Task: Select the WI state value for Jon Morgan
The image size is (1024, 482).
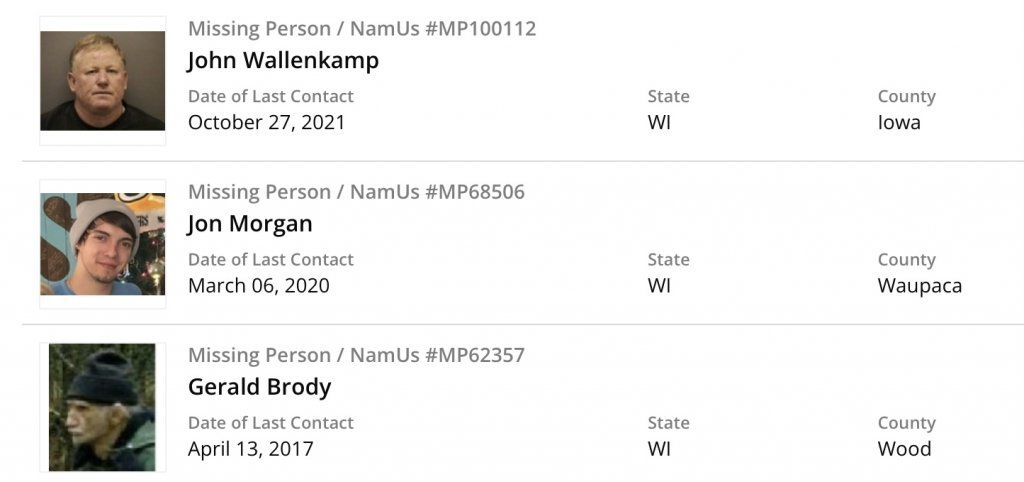Action: (659, 286)
